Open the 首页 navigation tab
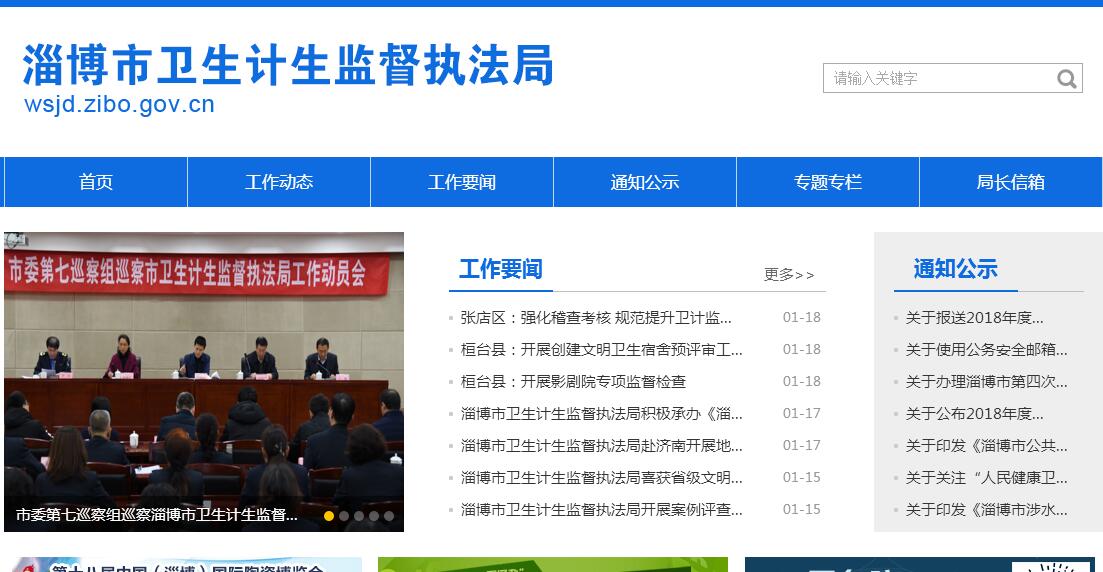 point(96,182)
